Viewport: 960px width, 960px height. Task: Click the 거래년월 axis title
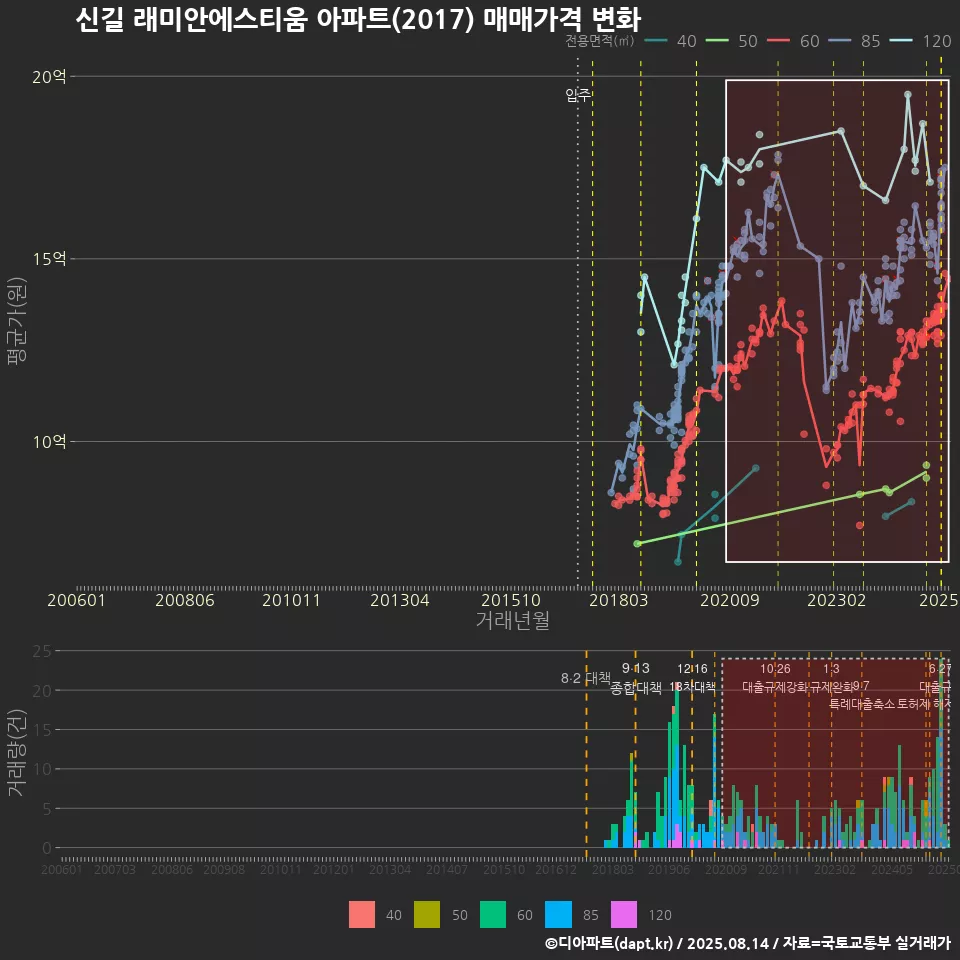512,620
